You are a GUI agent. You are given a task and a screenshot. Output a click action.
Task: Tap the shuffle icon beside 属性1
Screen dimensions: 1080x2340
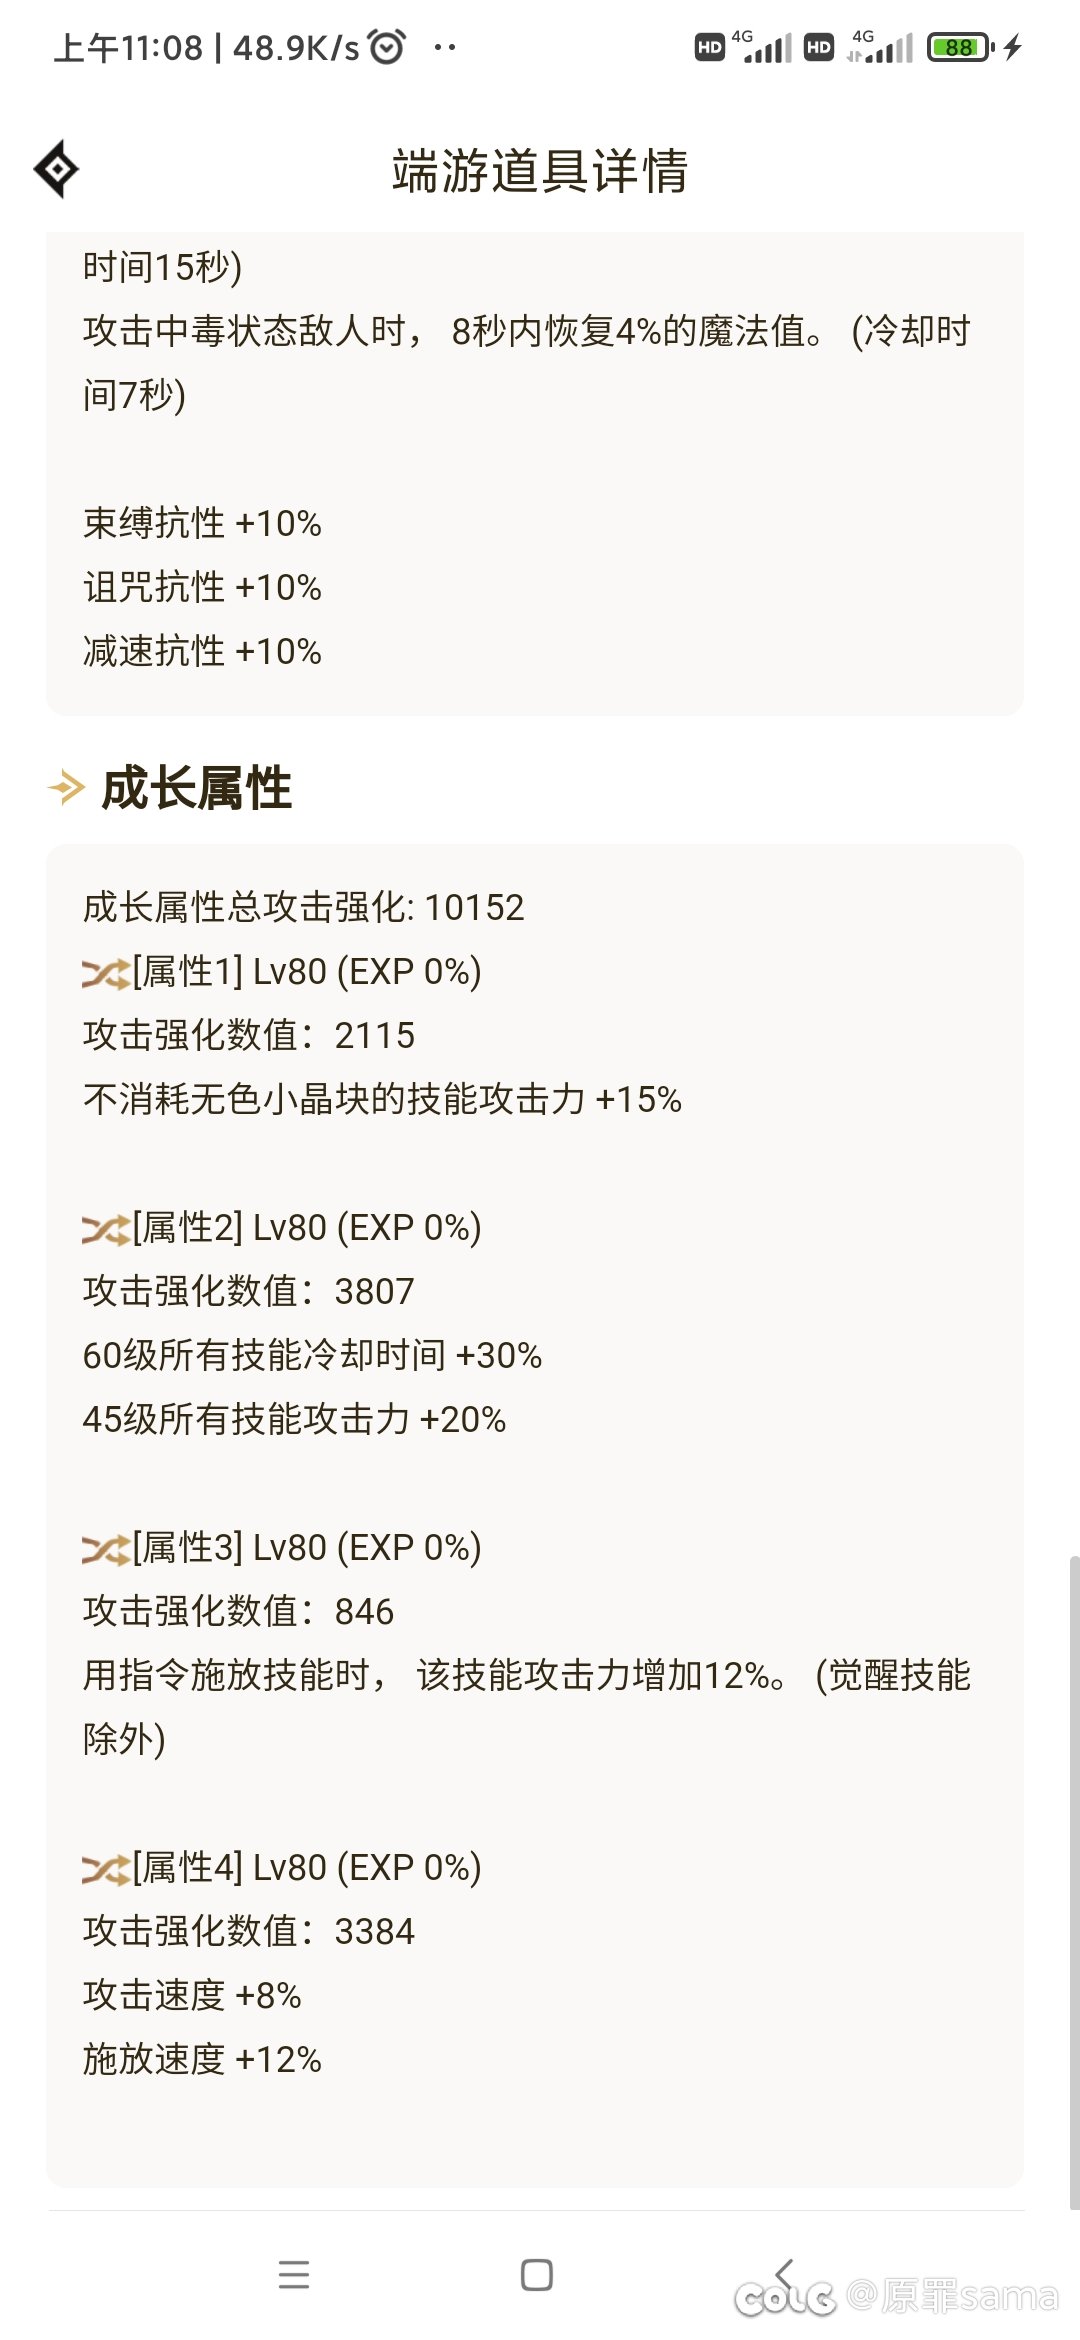click(106, 973)
